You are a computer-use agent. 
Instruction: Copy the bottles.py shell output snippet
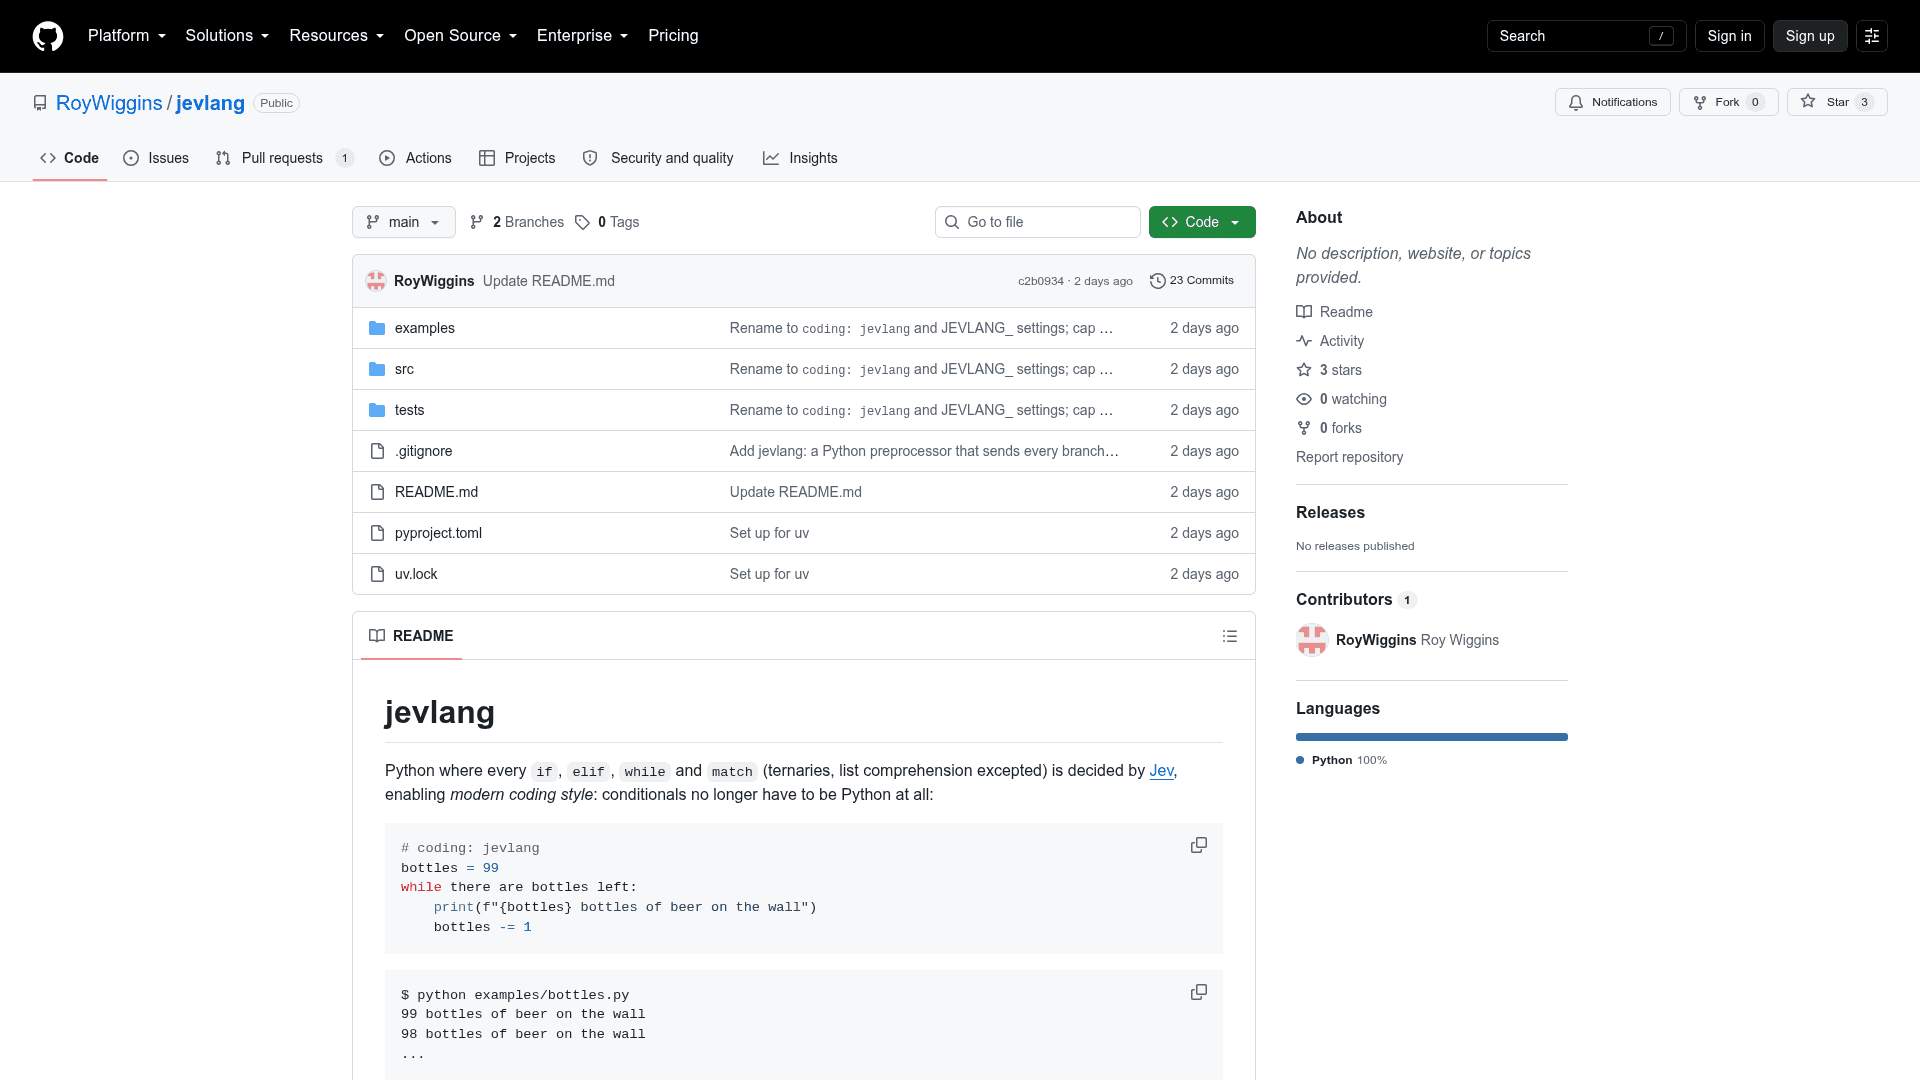tap(1199, 993)
